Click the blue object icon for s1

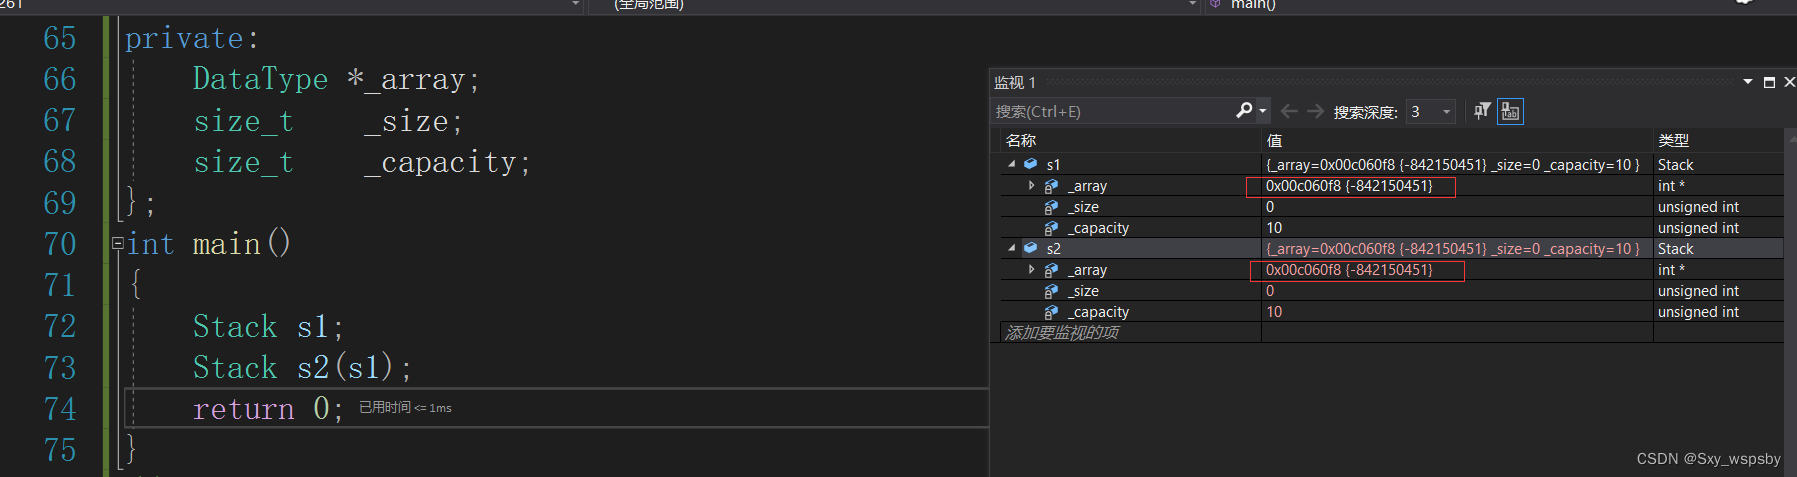[x=1030, y=164]
